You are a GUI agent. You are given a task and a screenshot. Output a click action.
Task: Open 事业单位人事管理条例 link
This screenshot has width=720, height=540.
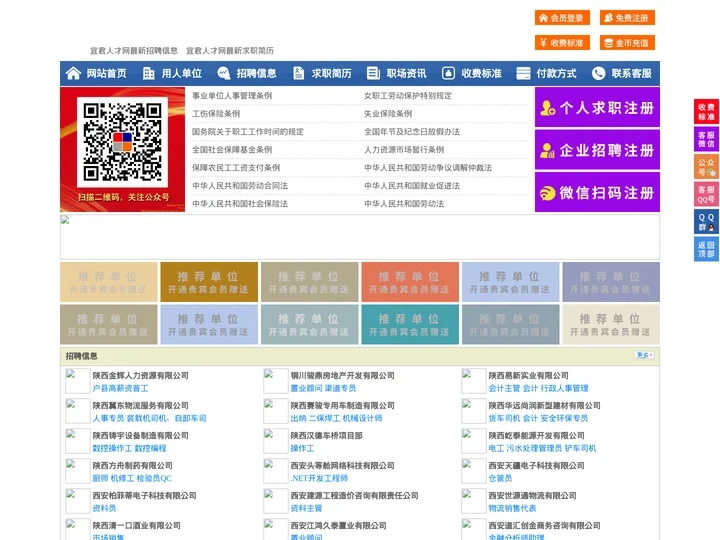pyautogui.click(x=232, y=96)
